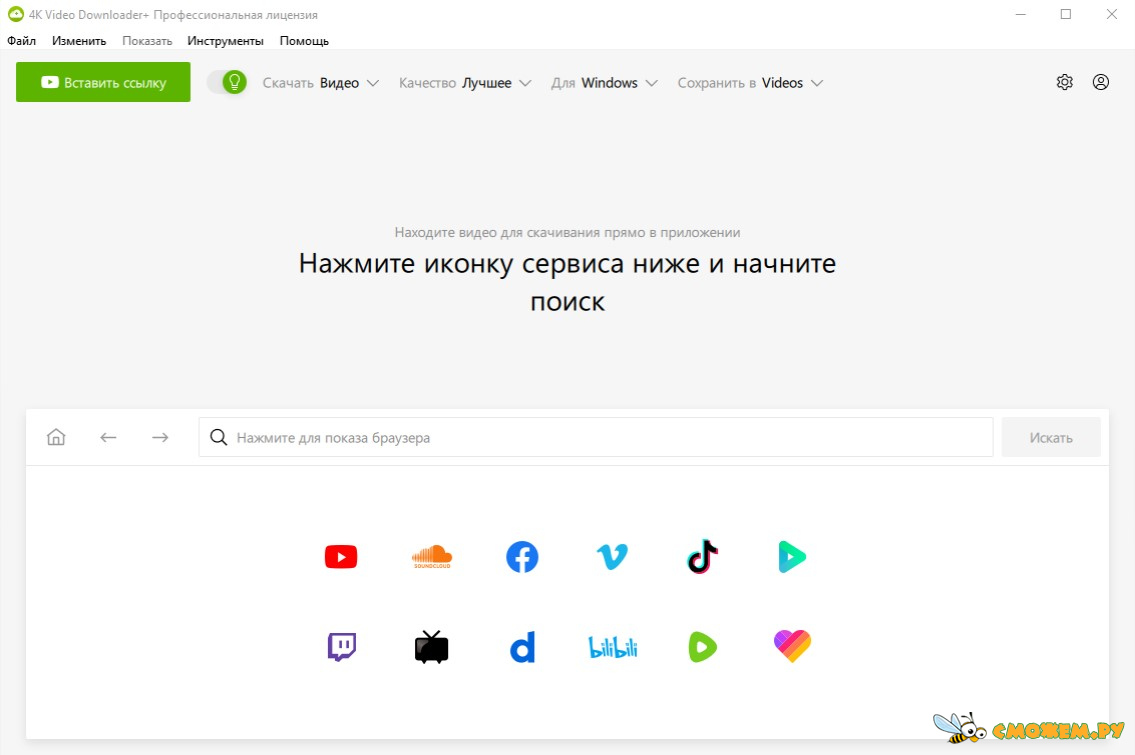Open the teal gradient play-triangle service icon
Viewport: 1135px width, 755px height.
792,557
